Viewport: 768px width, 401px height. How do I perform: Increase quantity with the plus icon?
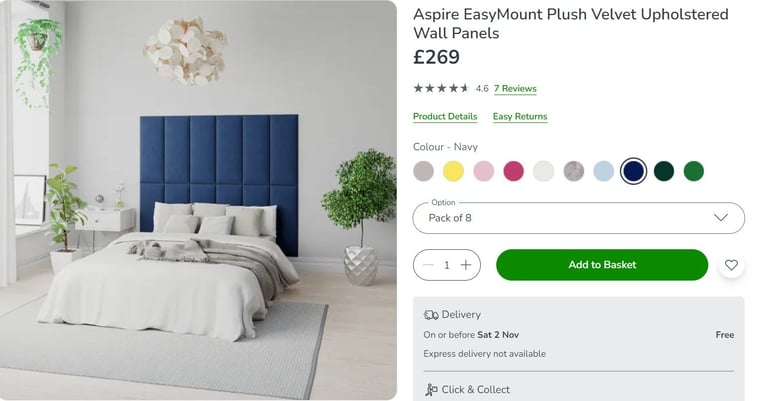point(466,265)
